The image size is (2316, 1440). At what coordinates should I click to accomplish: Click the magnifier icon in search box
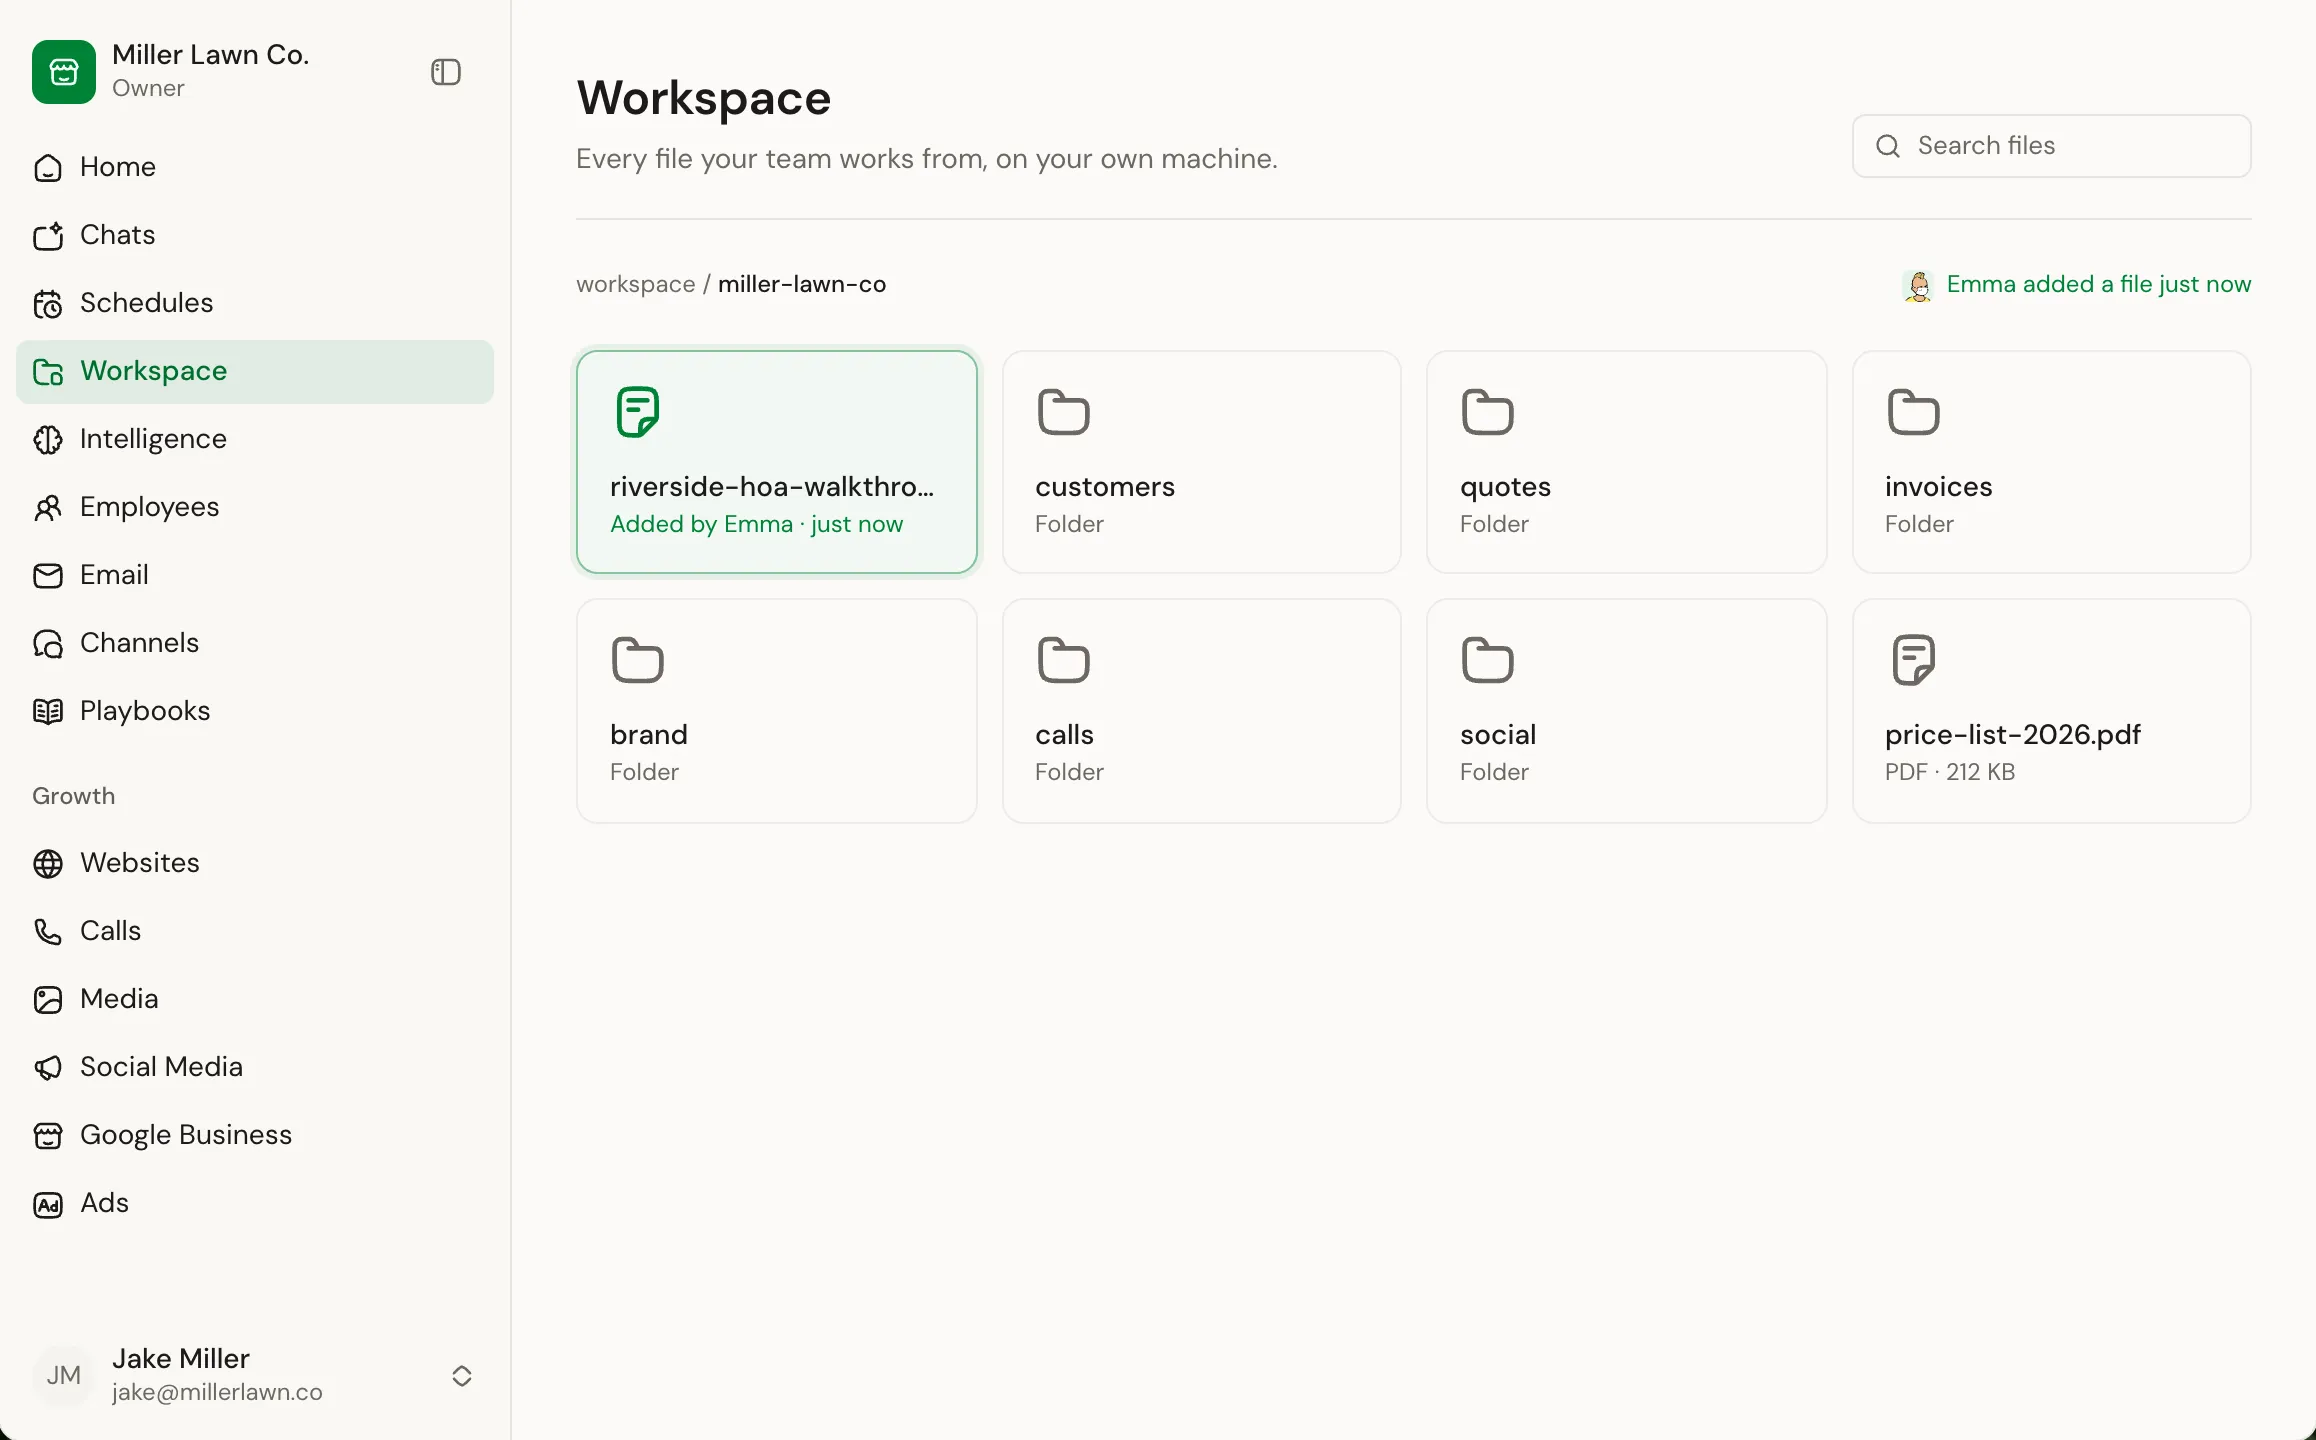point(1888,146)
